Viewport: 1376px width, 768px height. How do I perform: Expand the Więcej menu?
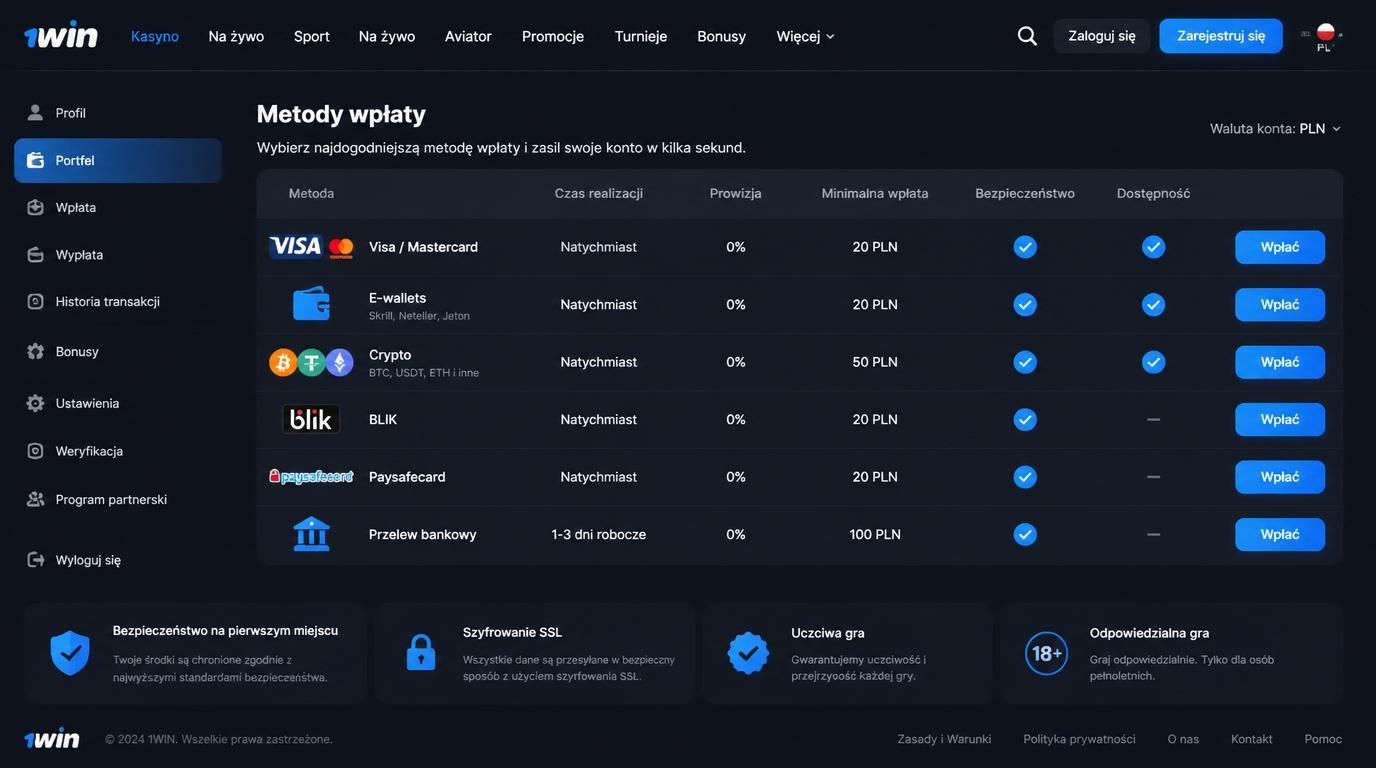805,36
